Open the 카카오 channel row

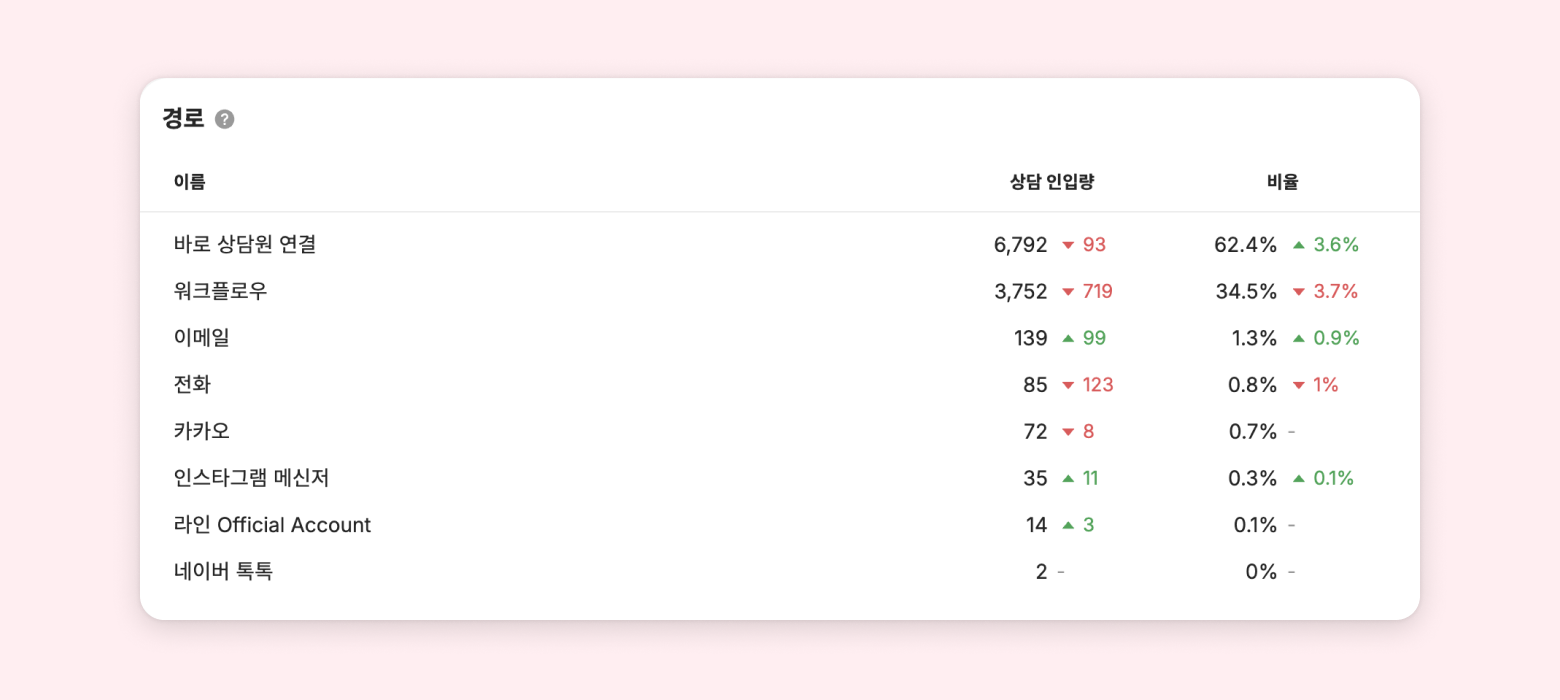[x=201, y=431]
